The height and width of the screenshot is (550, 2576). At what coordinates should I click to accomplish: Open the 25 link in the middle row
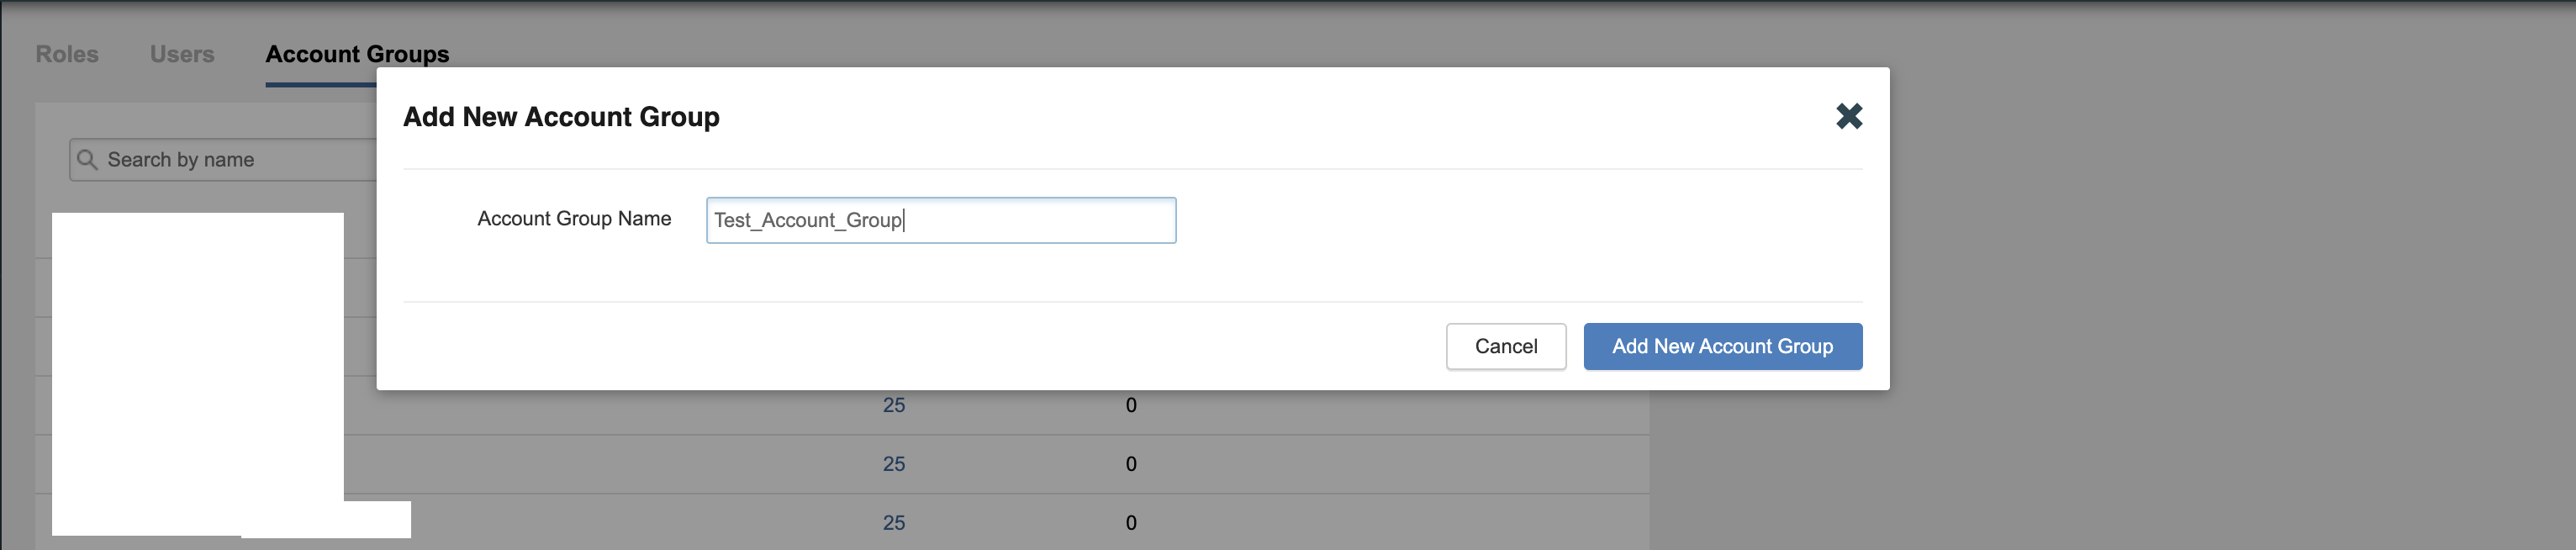pyautogui.click(x=893, y=464)
